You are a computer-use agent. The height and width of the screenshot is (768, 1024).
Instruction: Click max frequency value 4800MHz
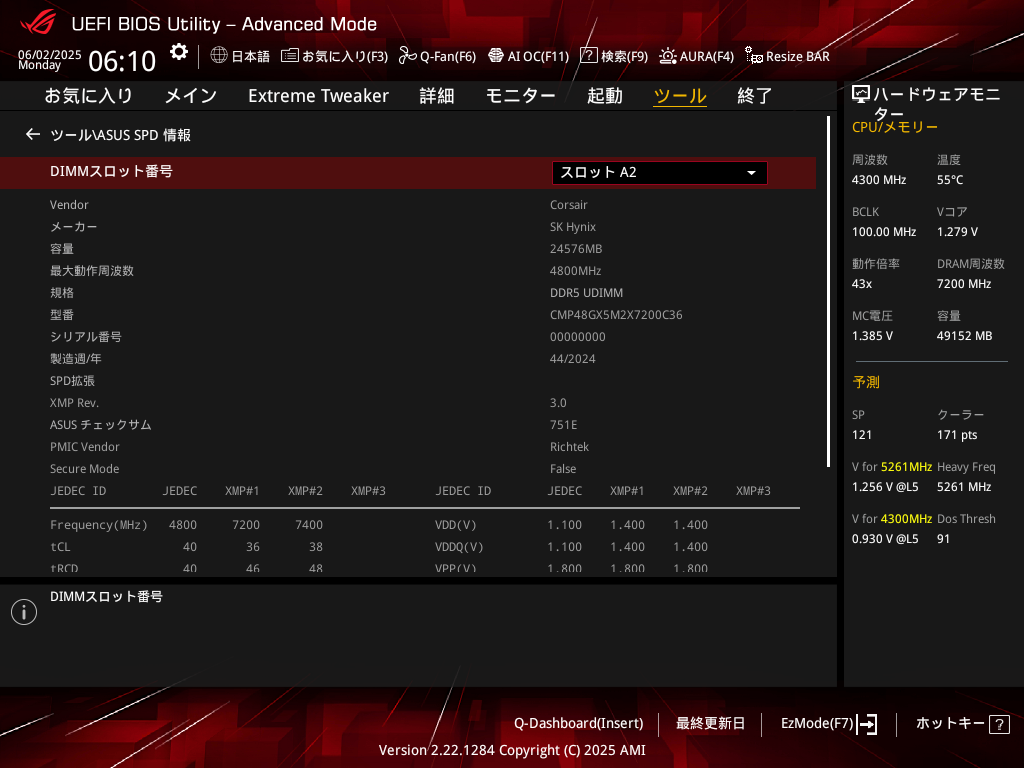(575, 271)
